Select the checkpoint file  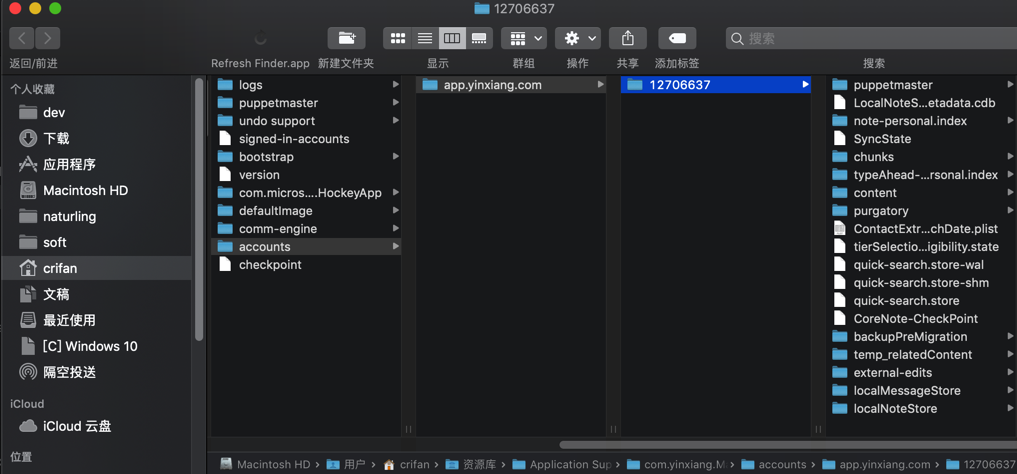(x=306, y=265)
